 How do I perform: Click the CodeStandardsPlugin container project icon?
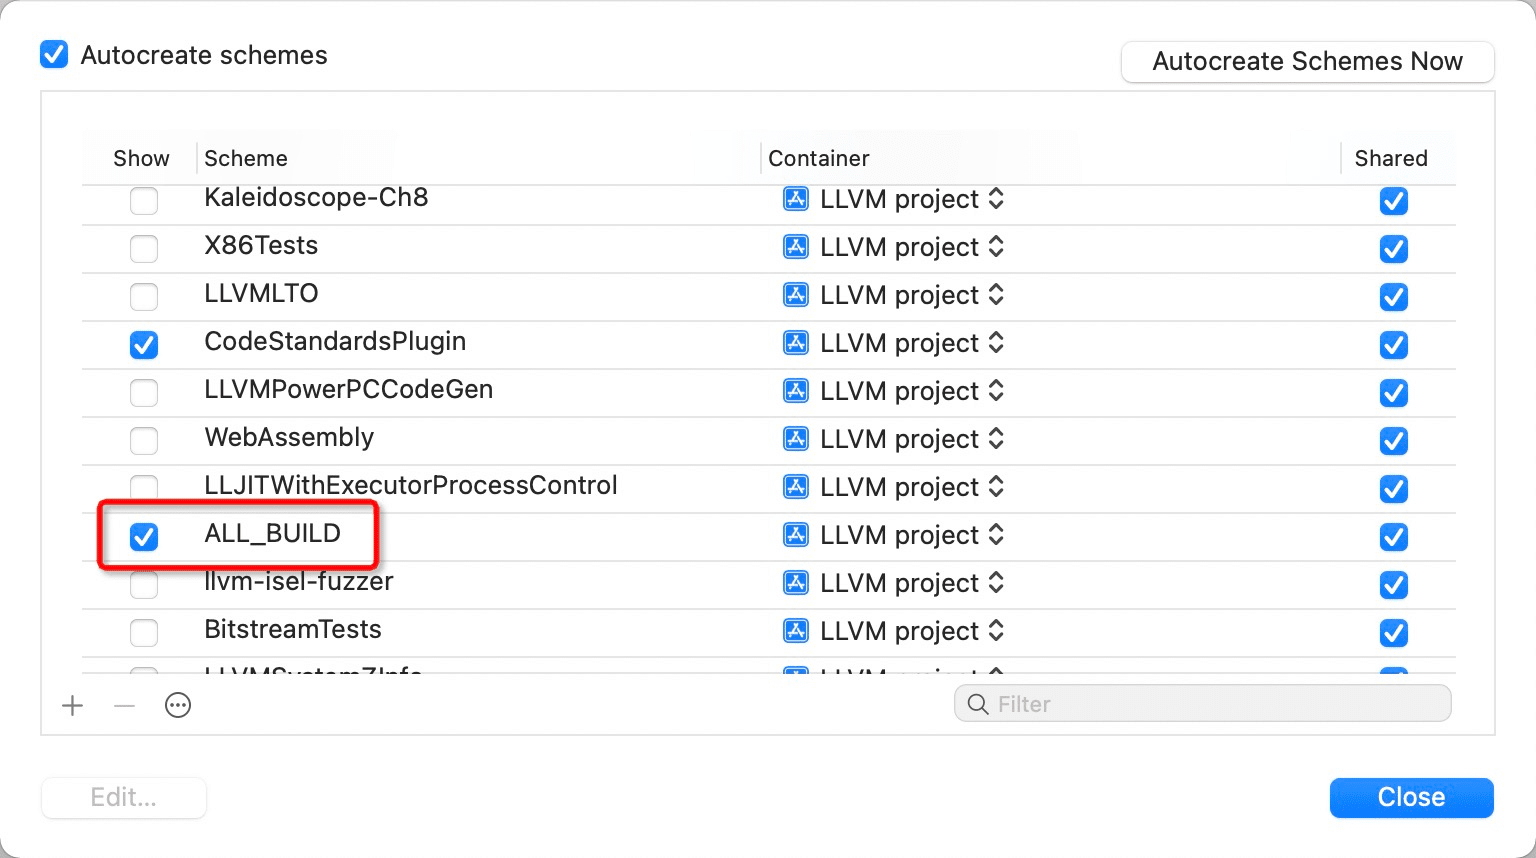796,343
